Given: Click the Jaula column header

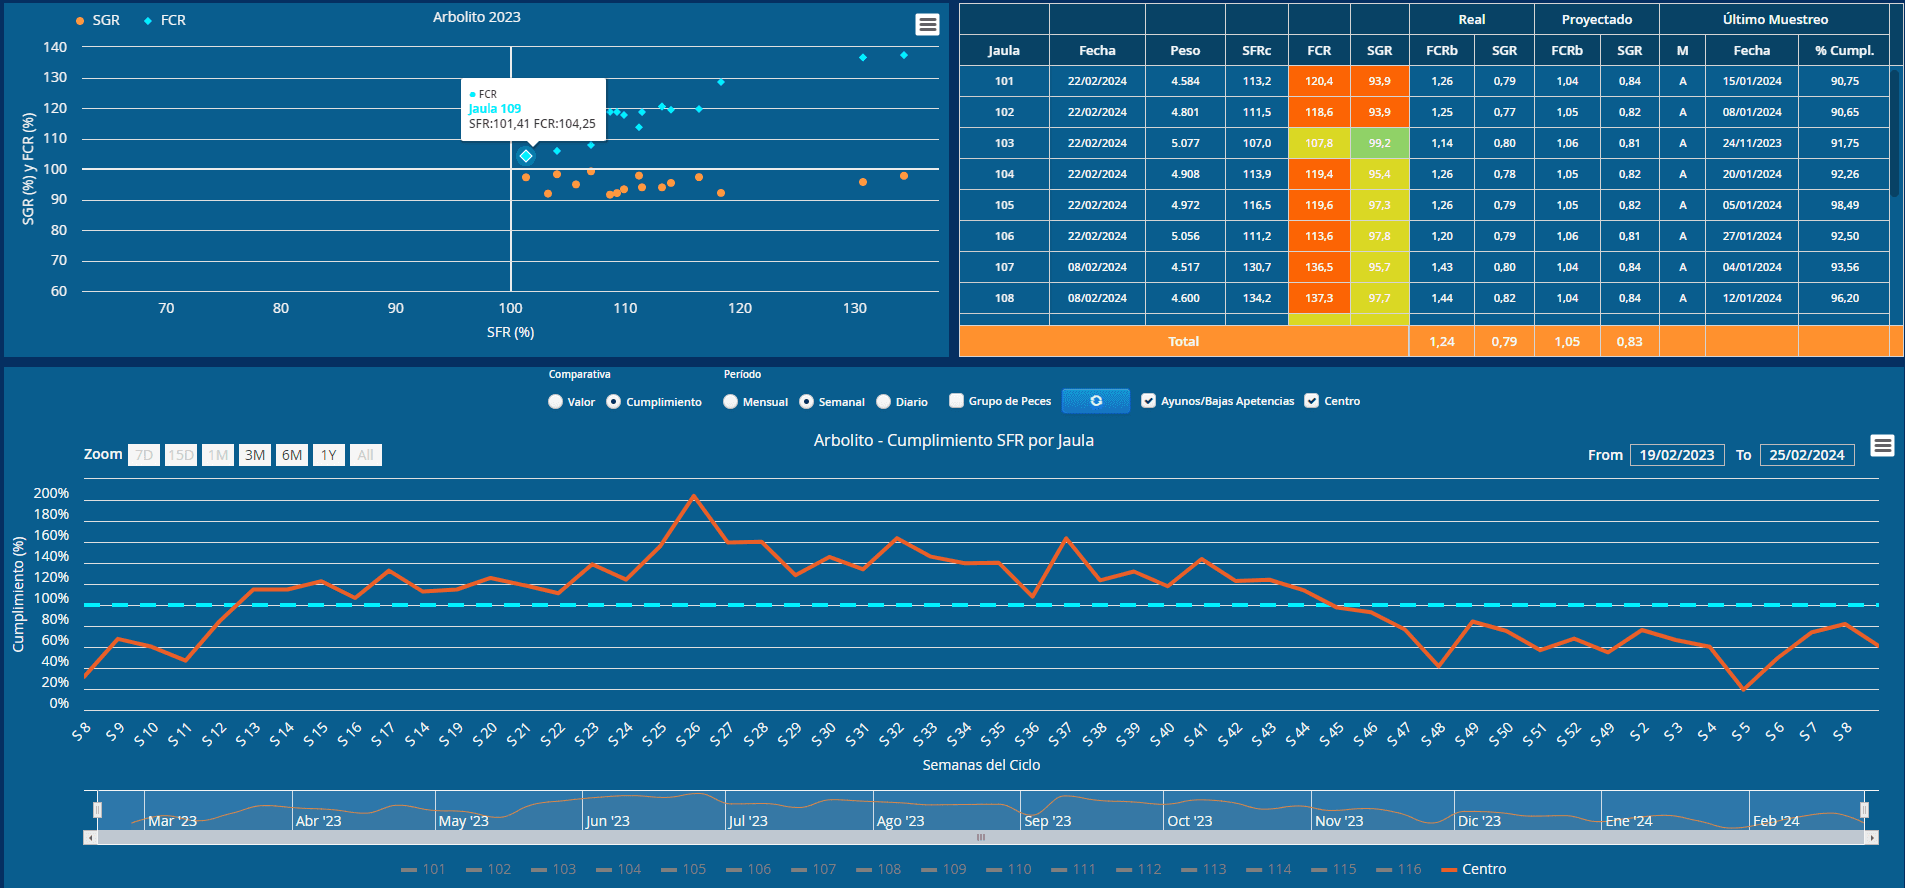Looking at the screenshot, I should (1004, 50).
